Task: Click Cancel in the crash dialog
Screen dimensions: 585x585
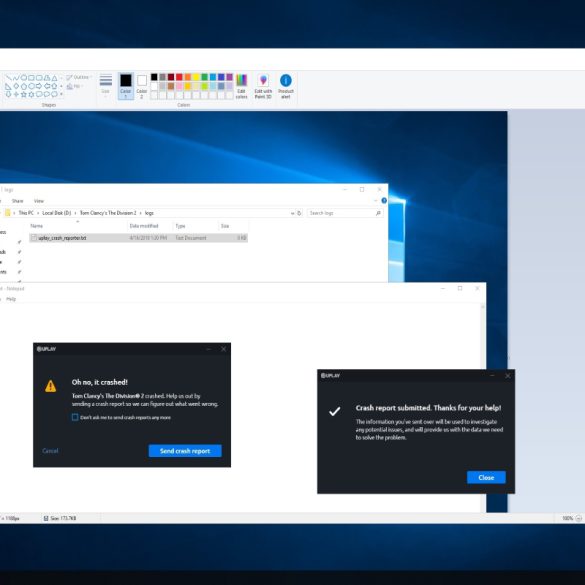Action: (50, 451)
